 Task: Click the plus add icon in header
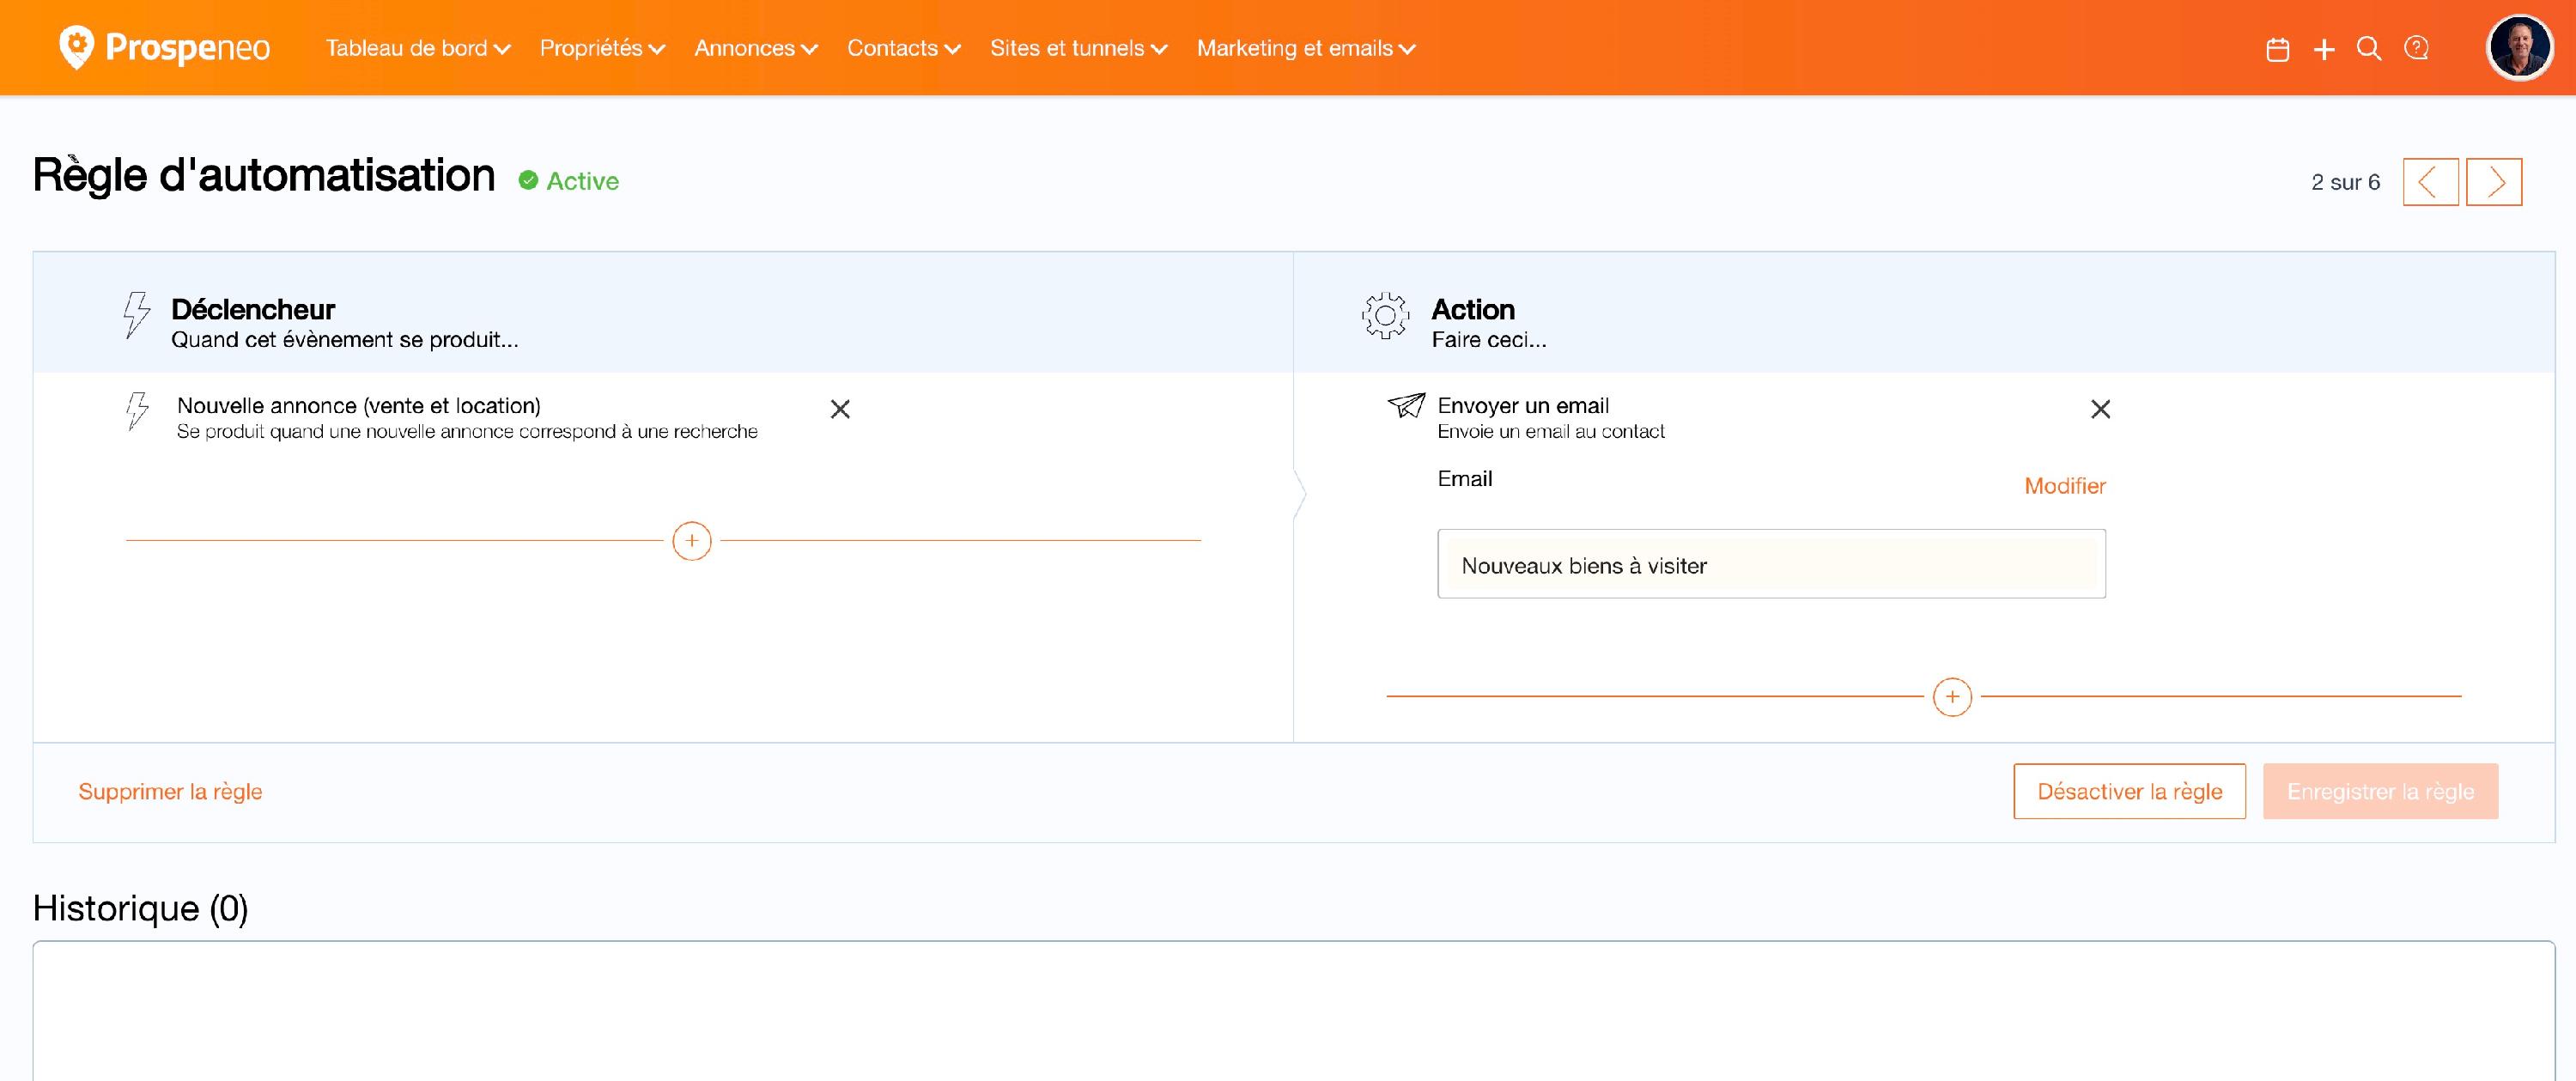tap(2324, 49)
